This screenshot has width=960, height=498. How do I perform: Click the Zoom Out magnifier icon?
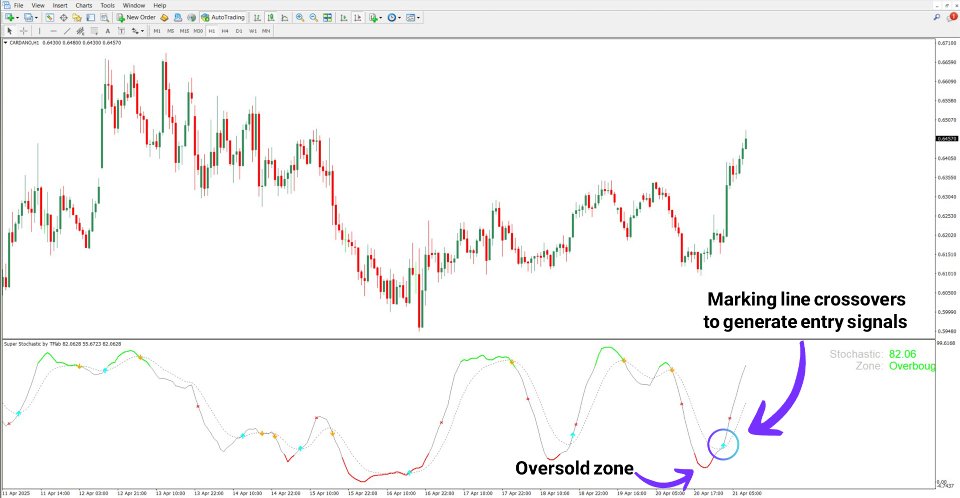click(313, 18)
